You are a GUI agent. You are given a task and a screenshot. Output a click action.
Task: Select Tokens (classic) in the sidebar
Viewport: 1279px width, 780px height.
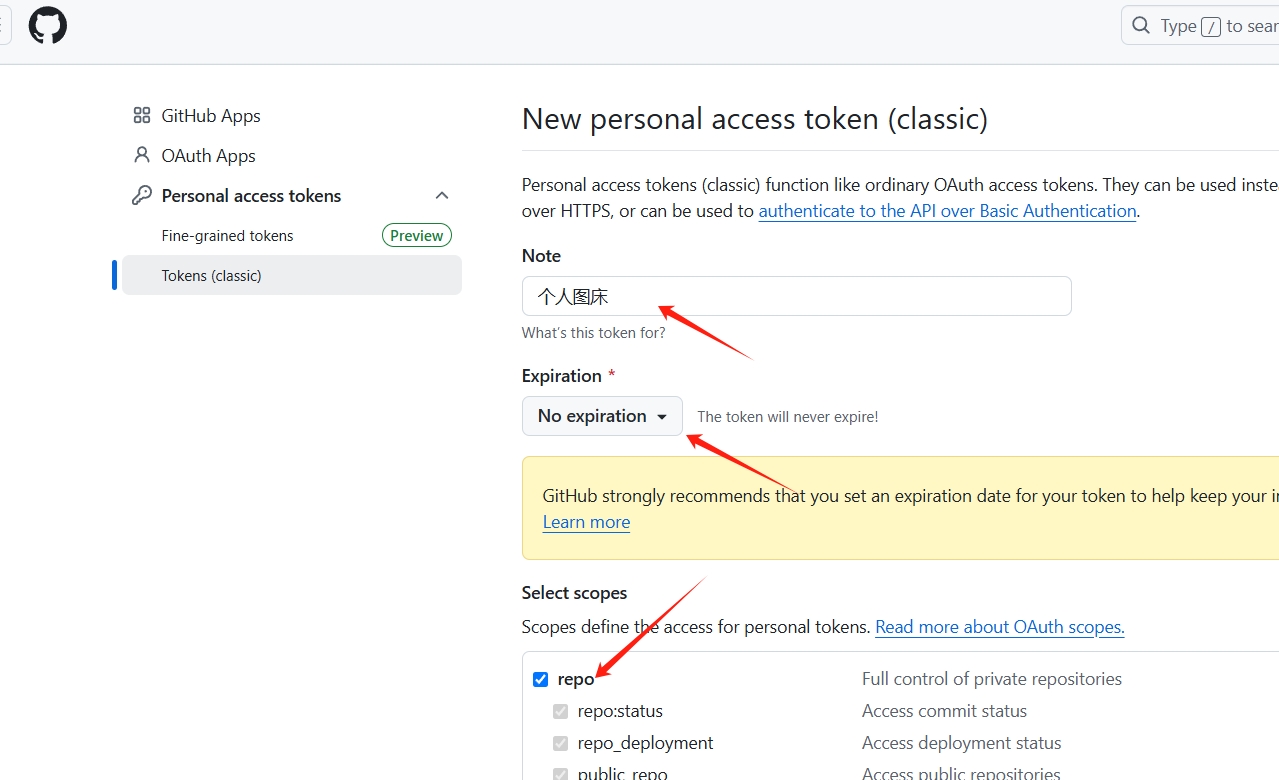tap(212, 276)
